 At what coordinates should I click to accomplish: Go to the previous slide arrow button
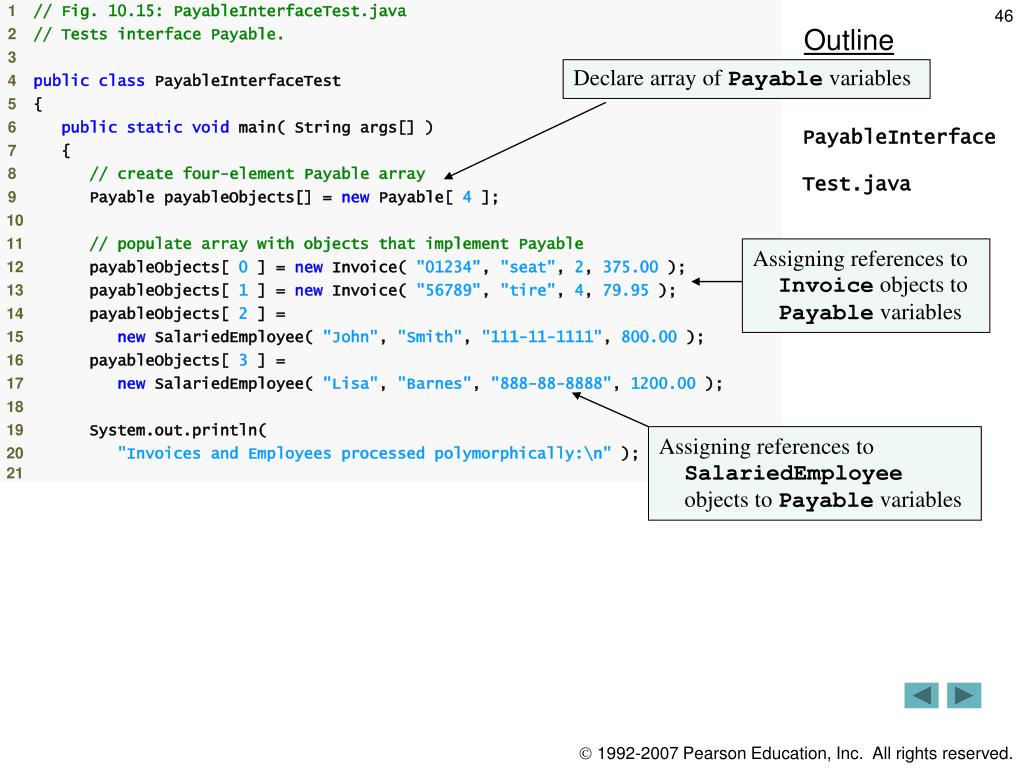[x=921, y=696]
